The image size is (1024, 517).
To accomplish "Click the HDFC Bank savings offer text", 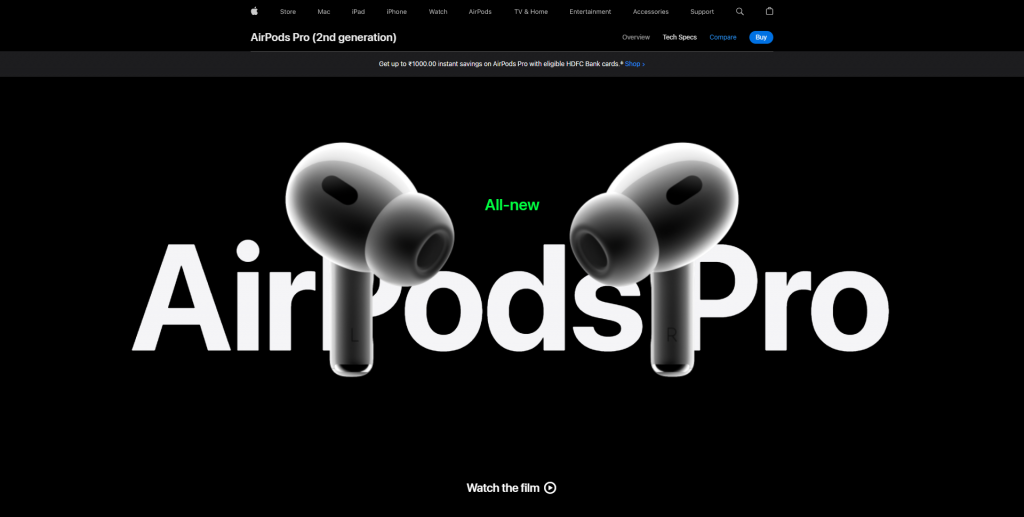I will (x=500, y=64).
